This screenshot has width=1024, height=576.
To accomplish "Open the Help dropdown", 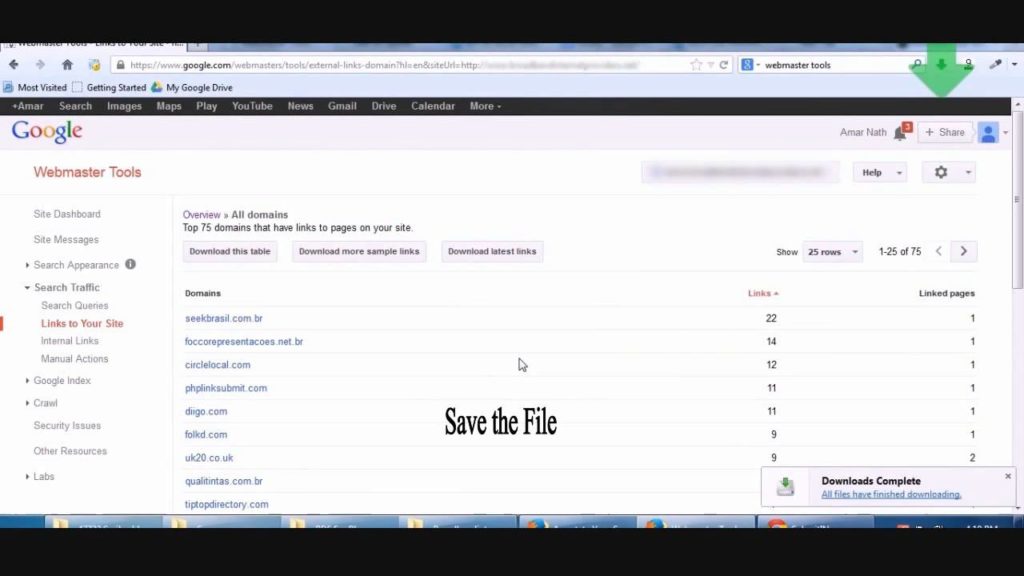I will (x=880, y=172).
